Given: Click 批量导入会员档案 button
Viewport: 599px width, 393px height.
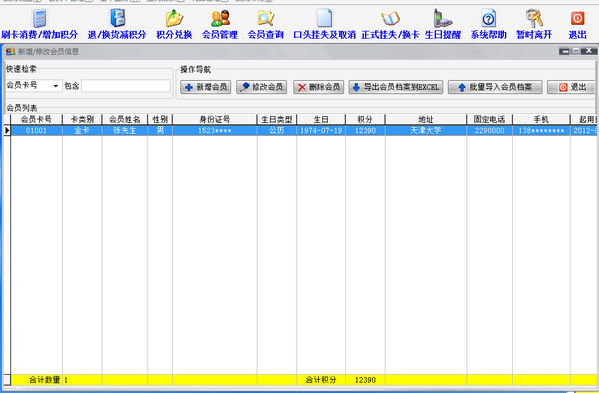Looking at the screenshot, I should 495,87.
